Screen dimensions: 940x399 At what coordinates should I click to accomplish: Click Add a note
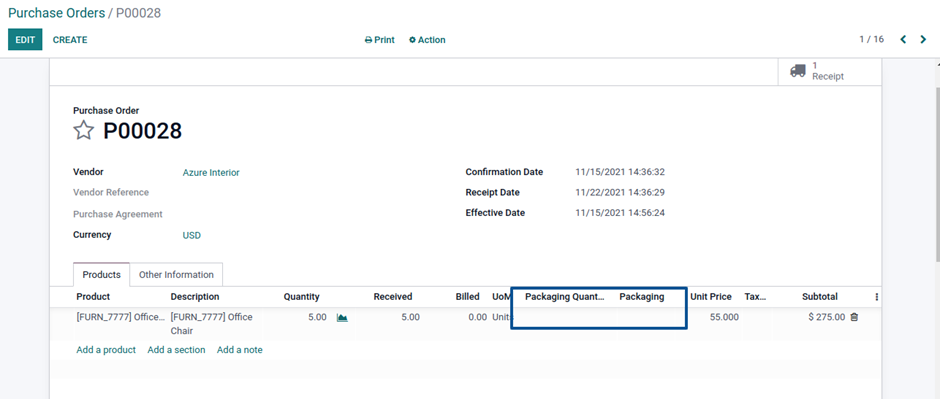(x=240, y=350)
